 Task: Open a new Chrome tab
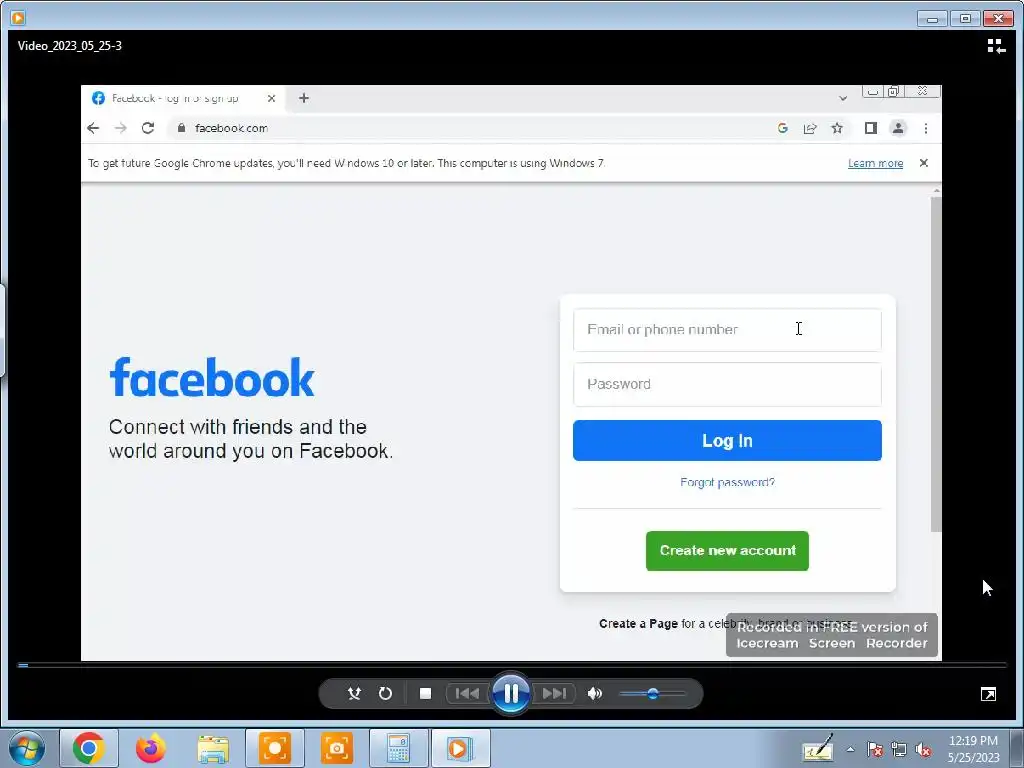(304, 98)
